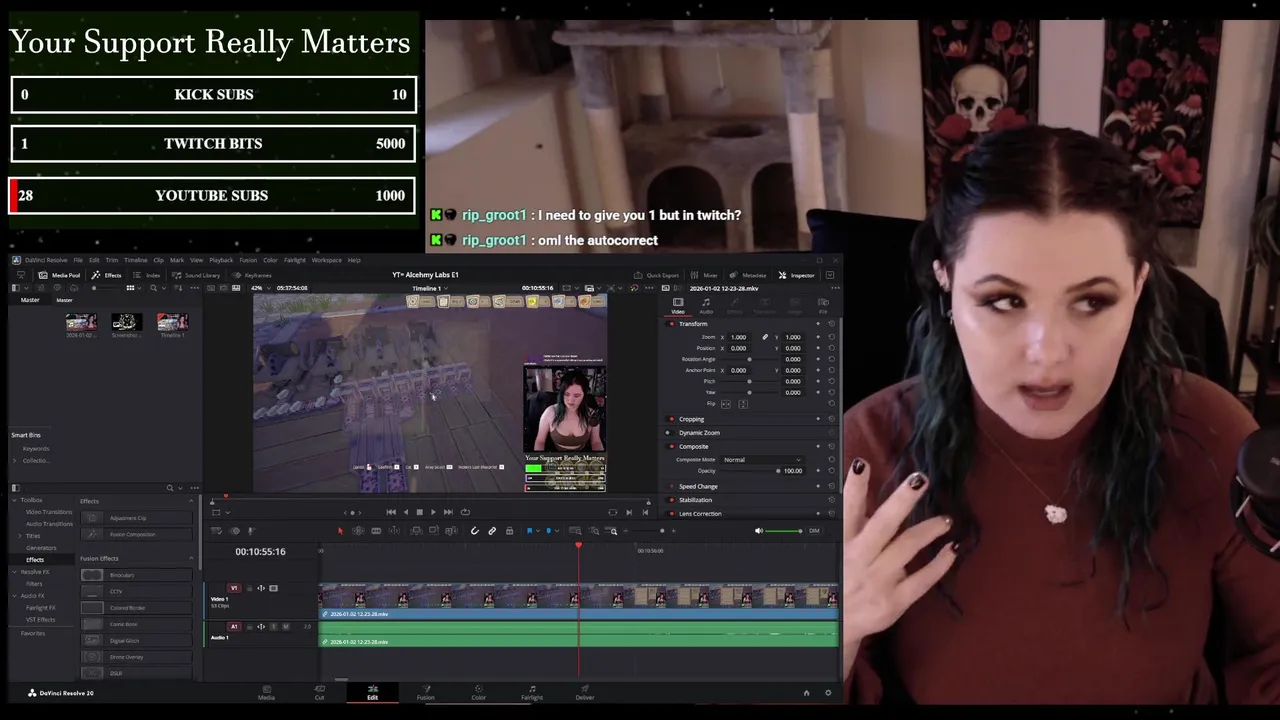Open the Flag color dropdown arrow

point(536,531)
